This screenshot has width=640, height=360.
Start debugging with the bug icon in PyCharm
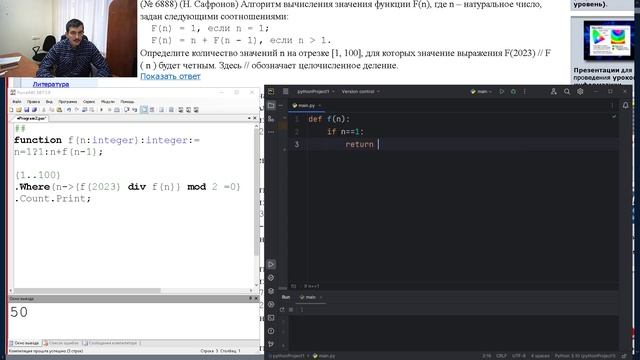[x=513, y=91]
